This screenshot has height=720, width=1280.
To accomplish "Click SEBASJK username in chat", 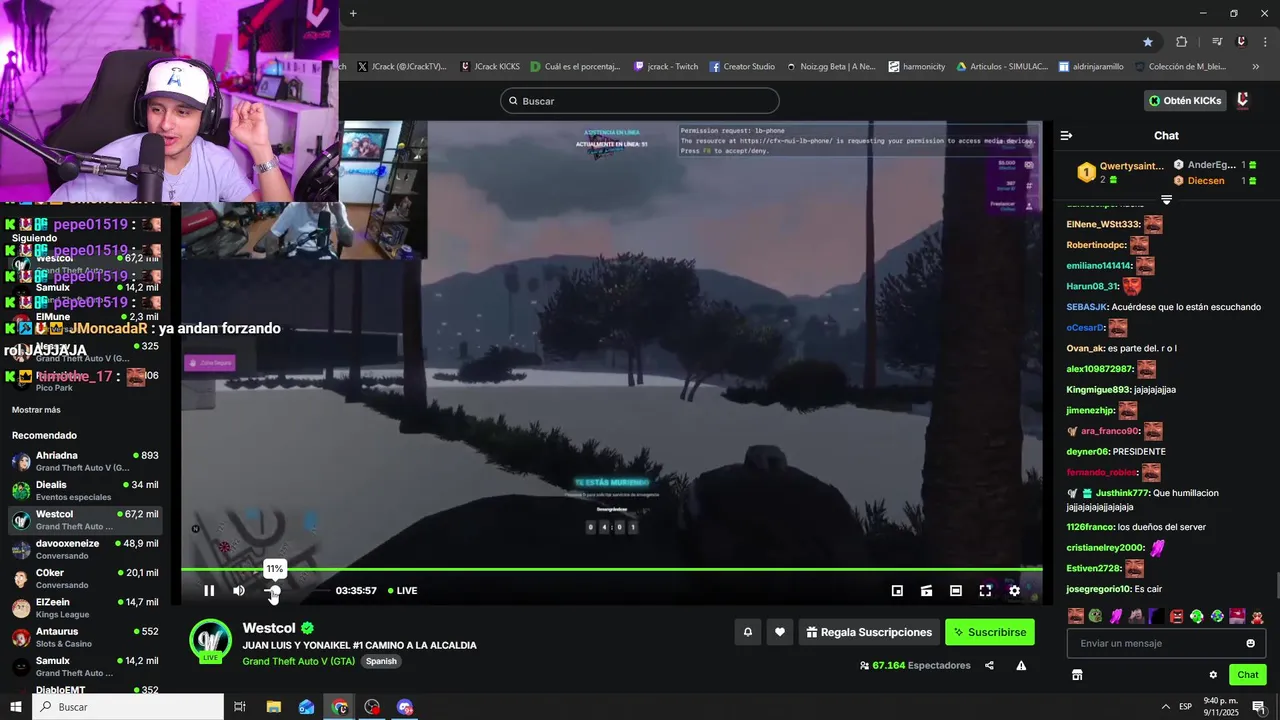I will point(1087,307).
